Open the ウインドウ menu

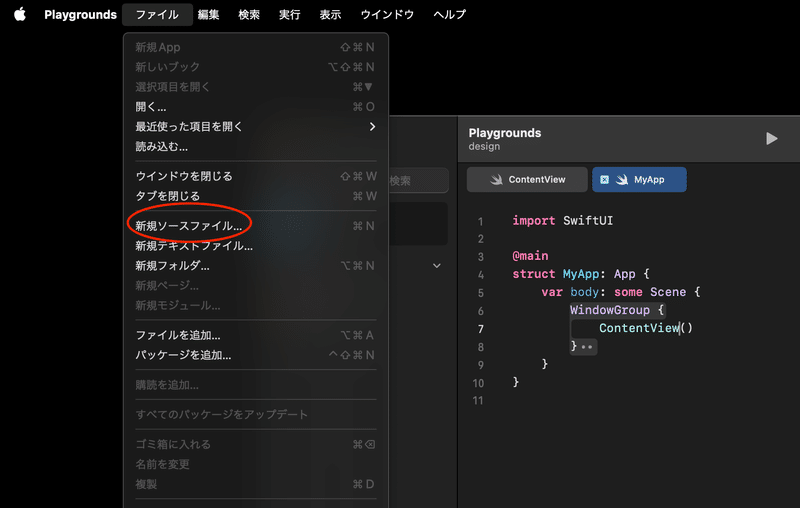tap(387, 14)
